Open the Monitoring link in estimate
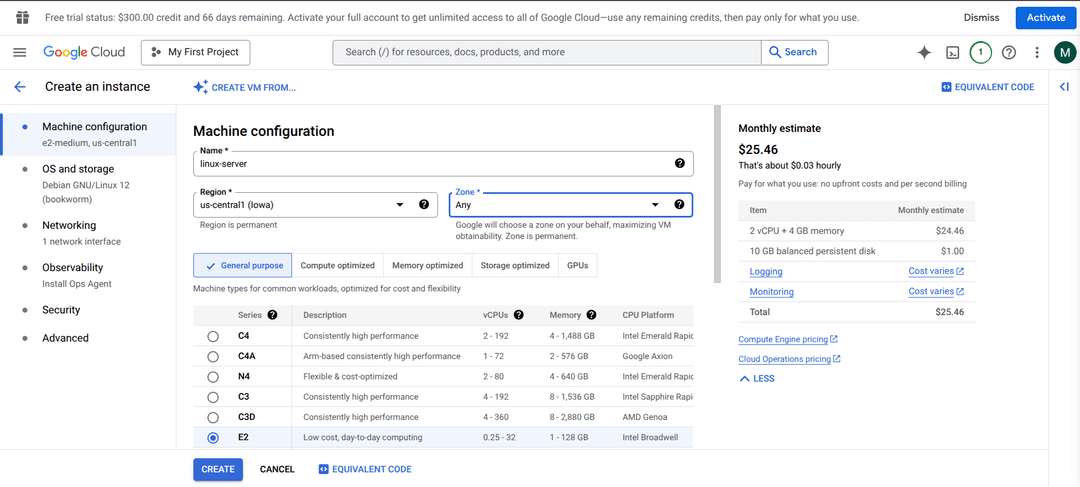 point(771,292)
